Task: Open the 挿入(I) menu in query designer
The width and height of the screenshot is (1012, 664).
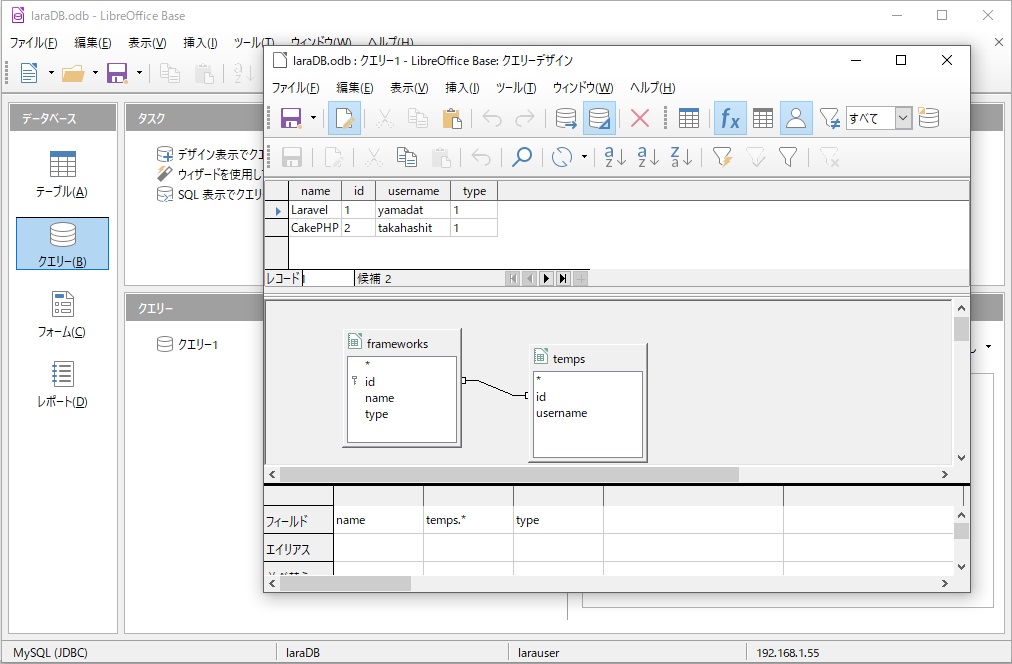Action: [x=462, y=87]
